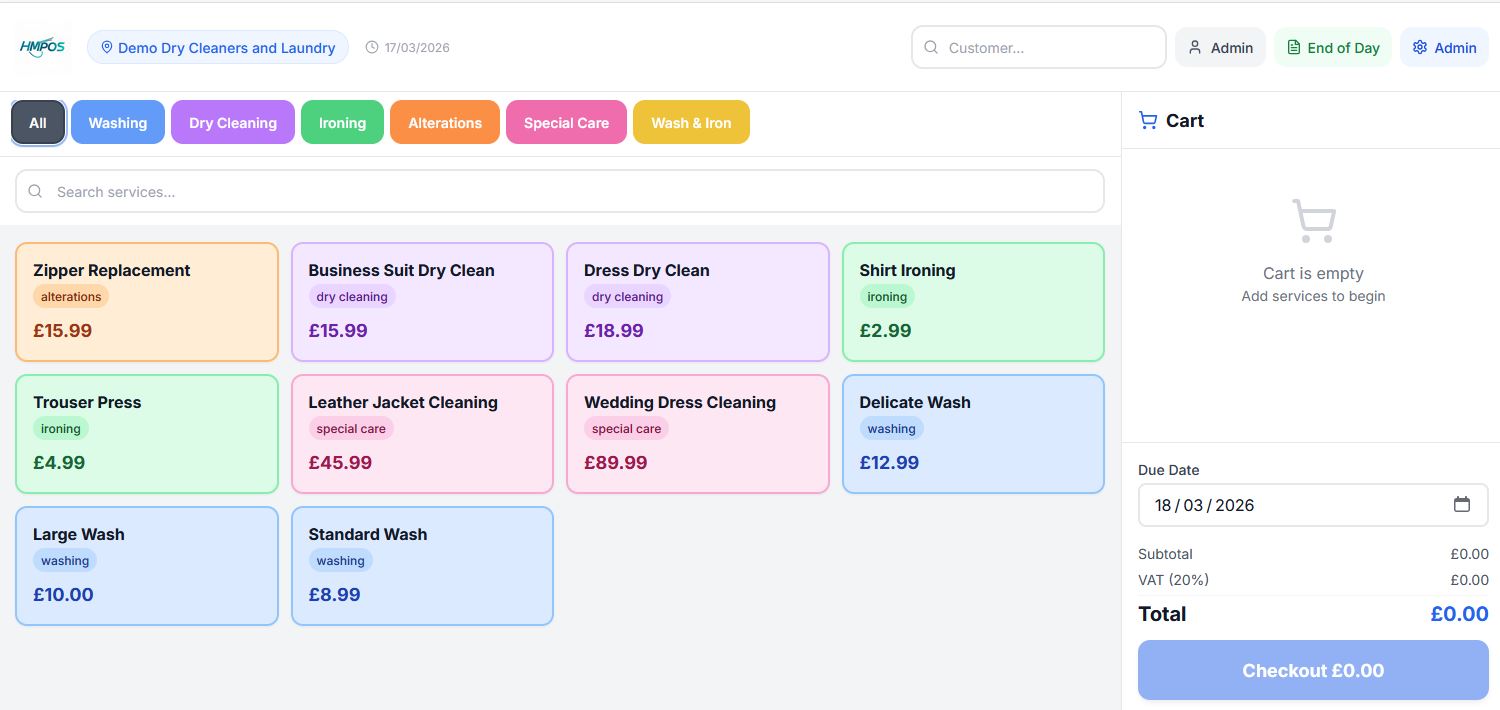Click the Checkout £0.00 button
This screenshot has width=1500, height=710.
pyautogui.click(x=1313, y=670)
